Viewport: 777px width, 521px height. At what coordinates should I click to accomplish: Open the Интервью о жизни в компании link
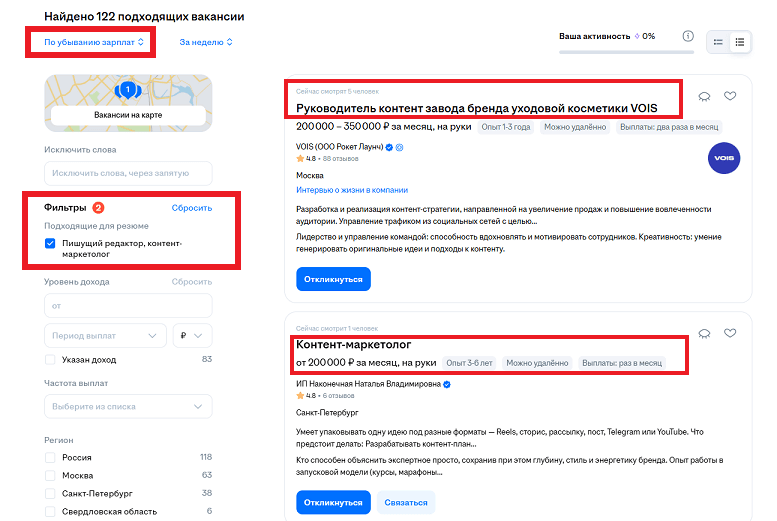coord(352,190)
